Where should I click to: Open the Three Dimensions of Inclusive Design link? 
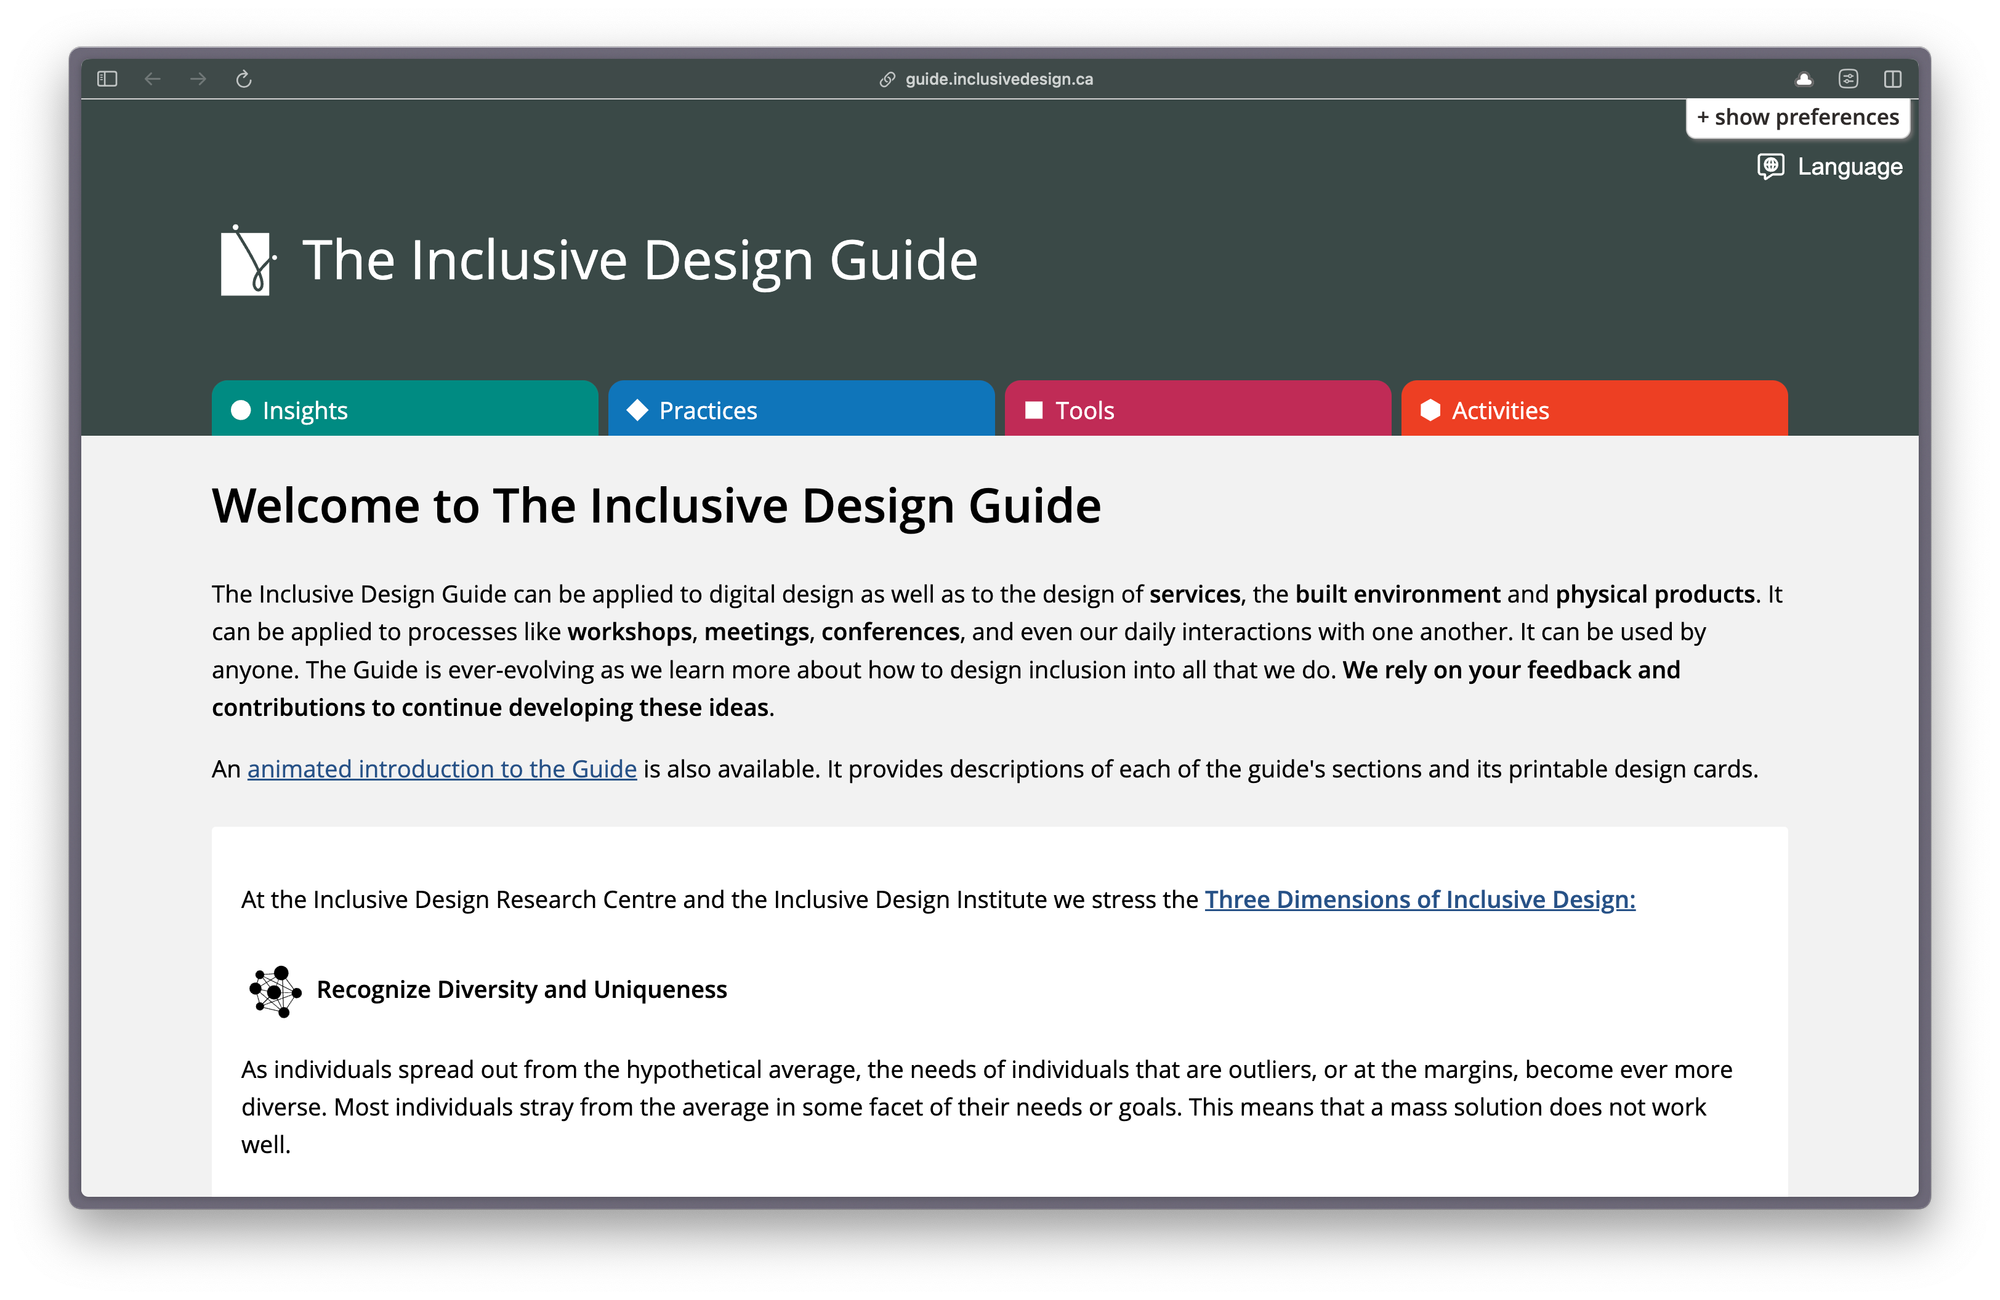tap(1421, 899)
